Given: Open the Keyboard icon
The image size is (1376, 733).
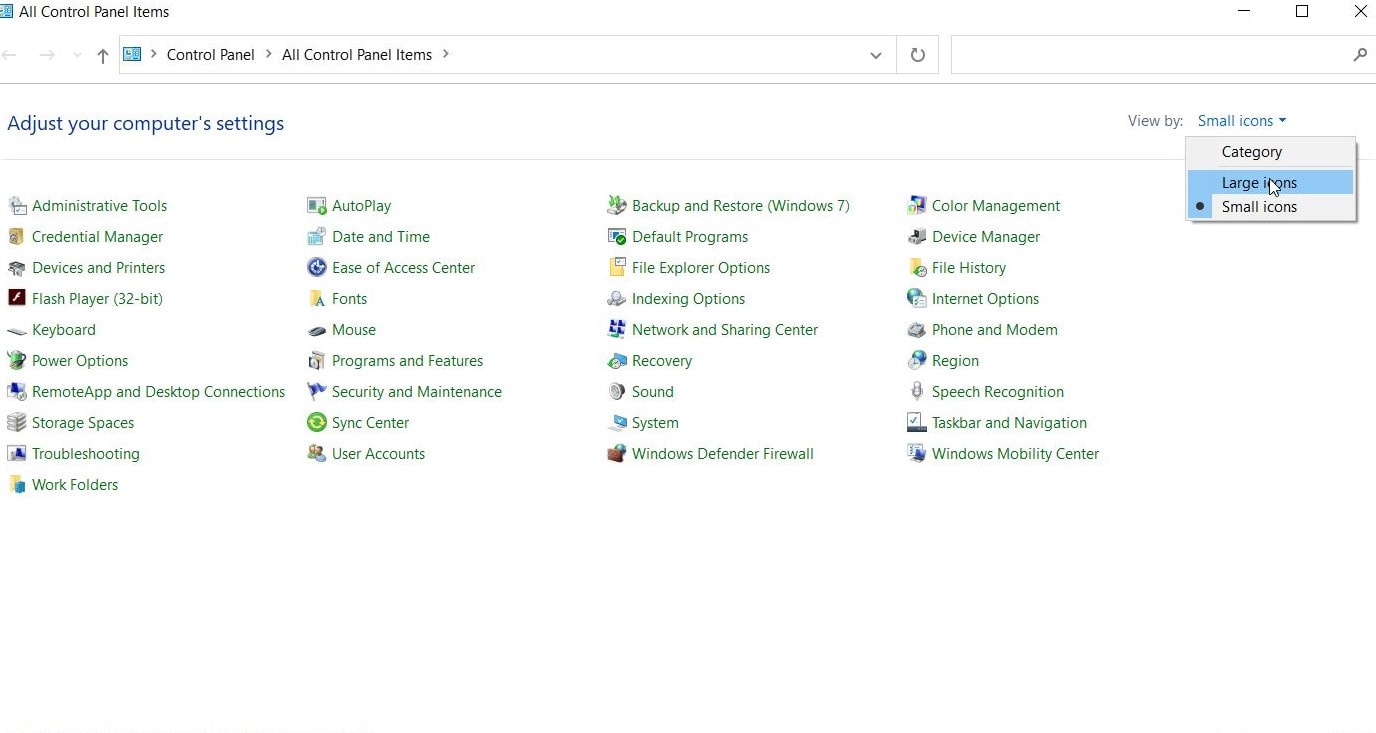Looking at the screenshot, I should [x=17, y=330].
